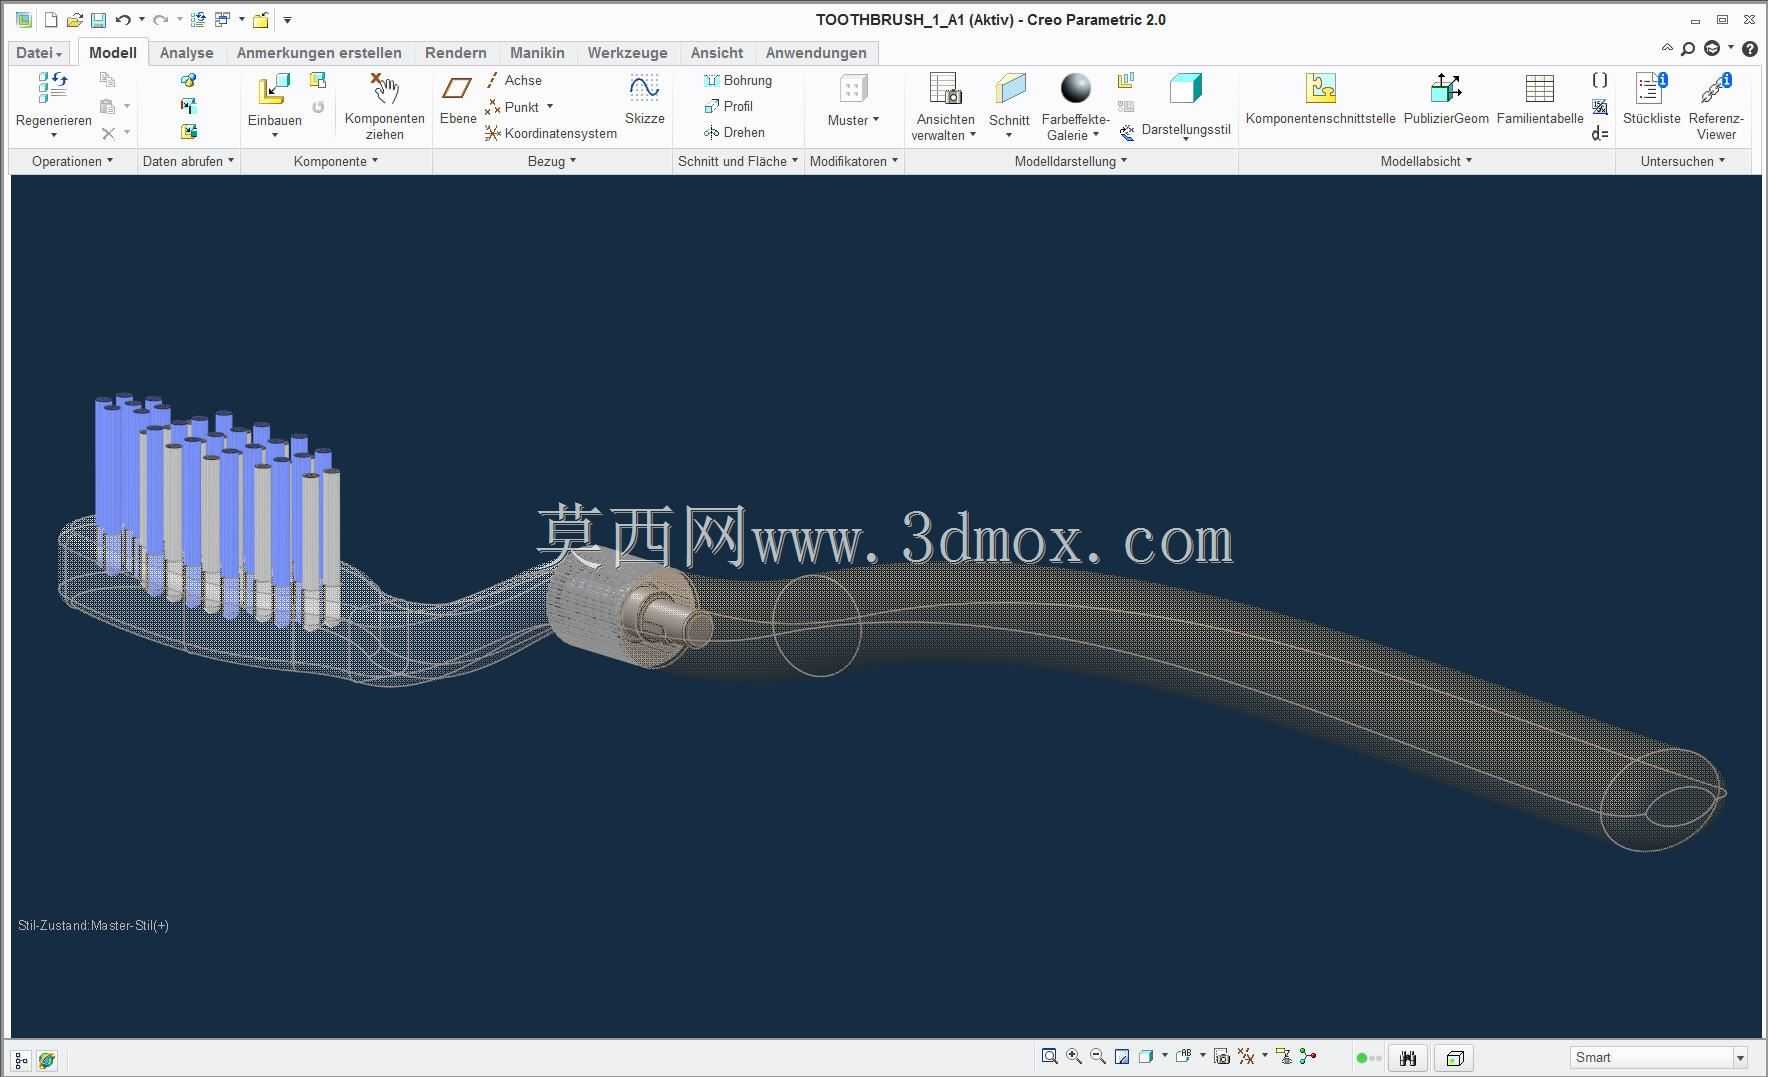The image size is (1768, 1077).
Task: Expand the Komponente group
Action: click(336, 161)
